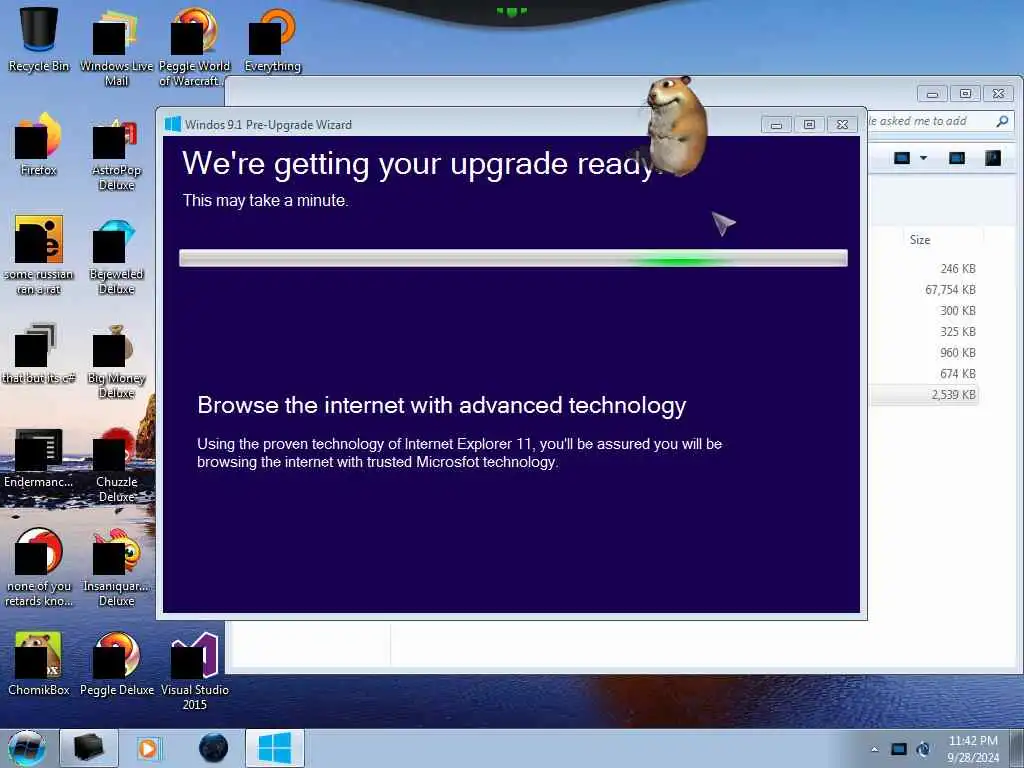Show hidden tray icons arrow
1024x768 pixels.
coord(874,750)
